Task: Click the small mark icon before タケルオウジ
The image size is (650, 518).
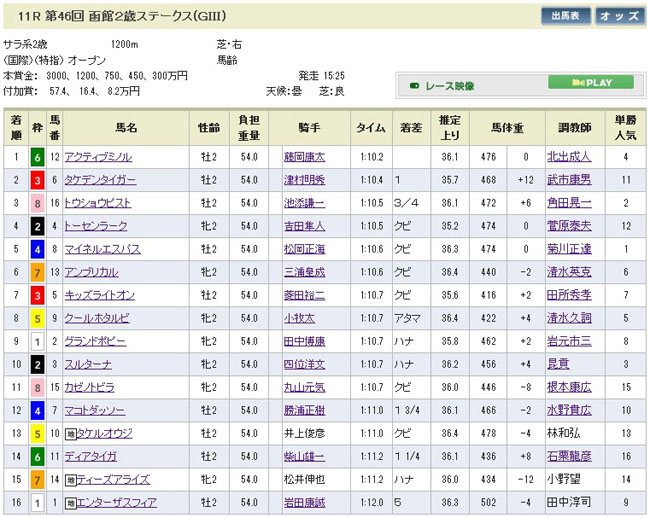Action: [72, 431]
